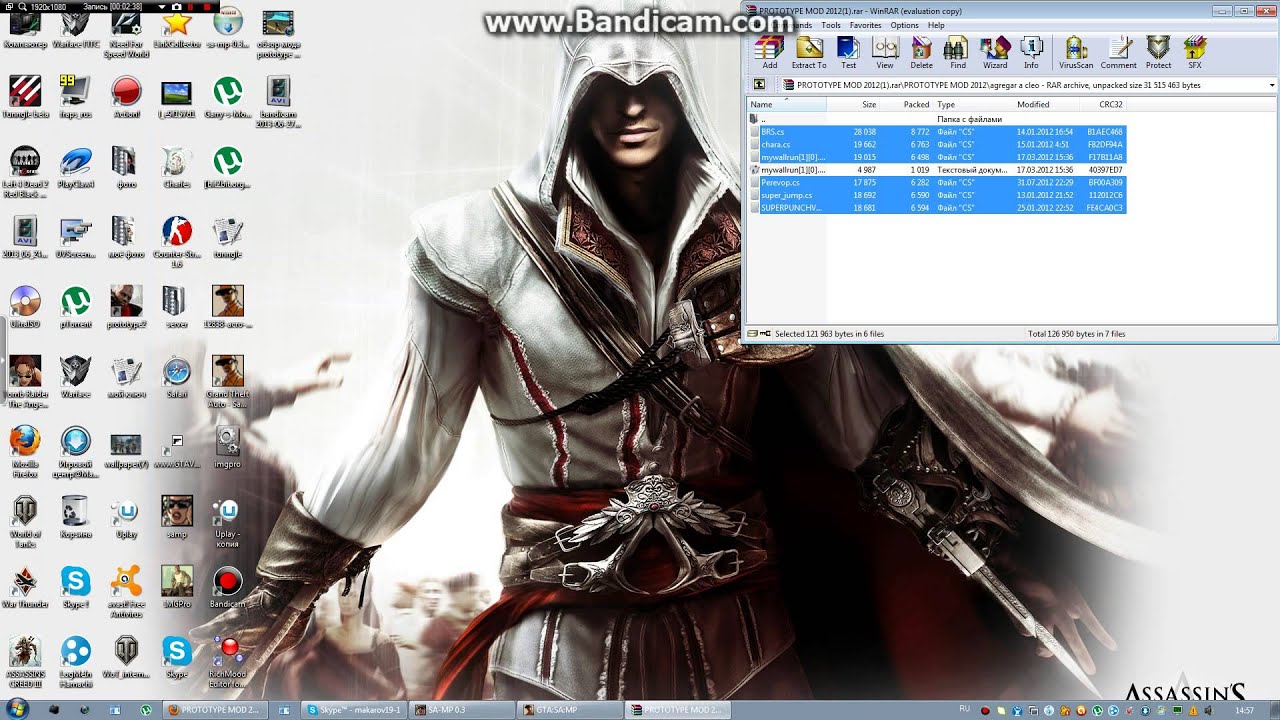Select the BRS.cs file row
Viewport: 1280px width, 720px height.
[937, 132]
